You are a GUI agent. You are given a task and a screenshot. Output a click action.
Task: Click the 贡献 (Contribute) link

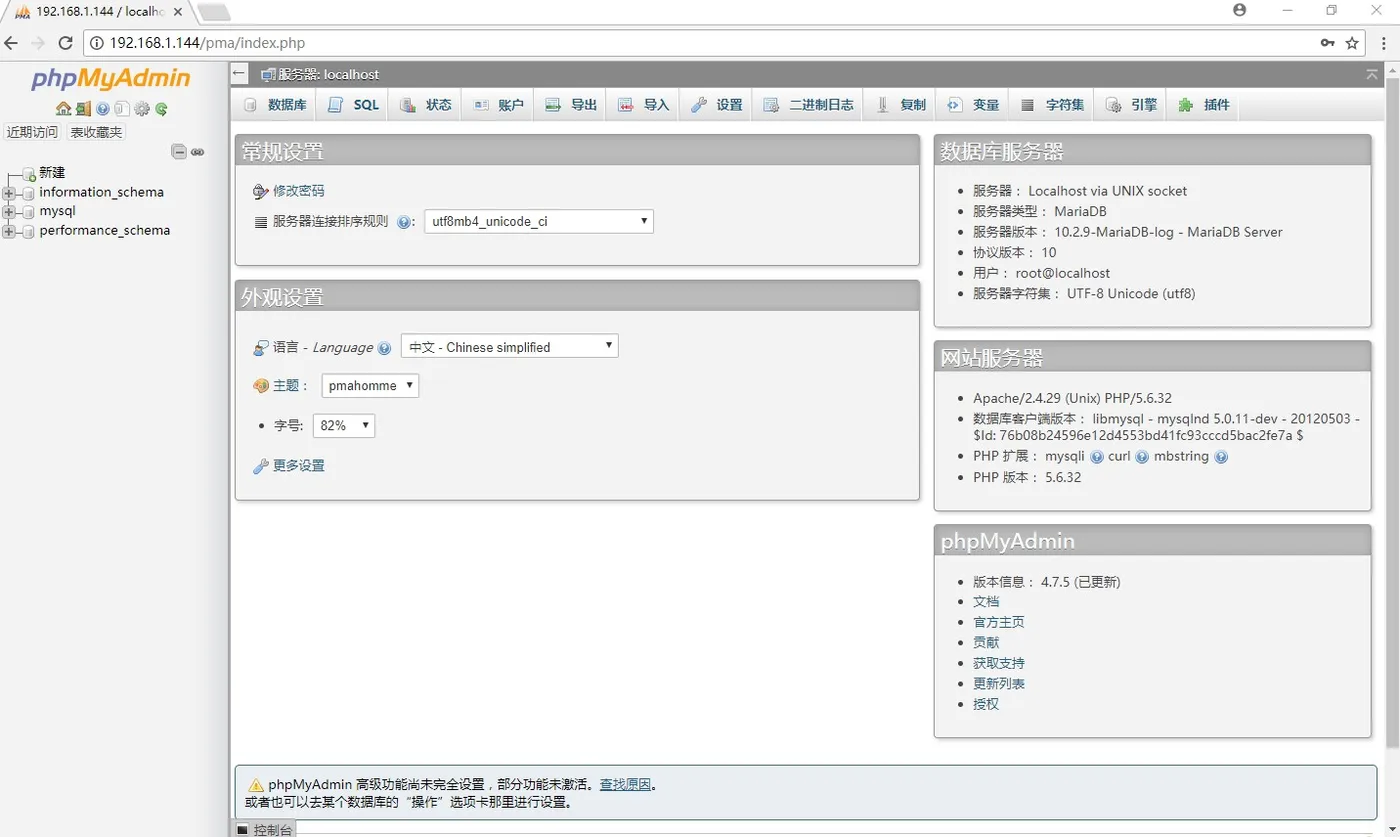[986, 643]
